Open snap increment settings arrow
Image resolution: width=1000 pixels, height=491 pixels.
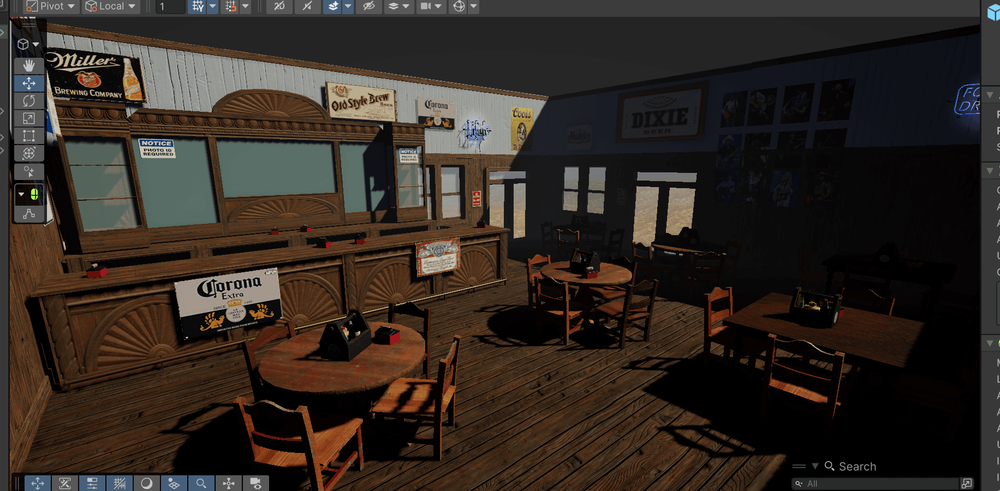(246, 6)
